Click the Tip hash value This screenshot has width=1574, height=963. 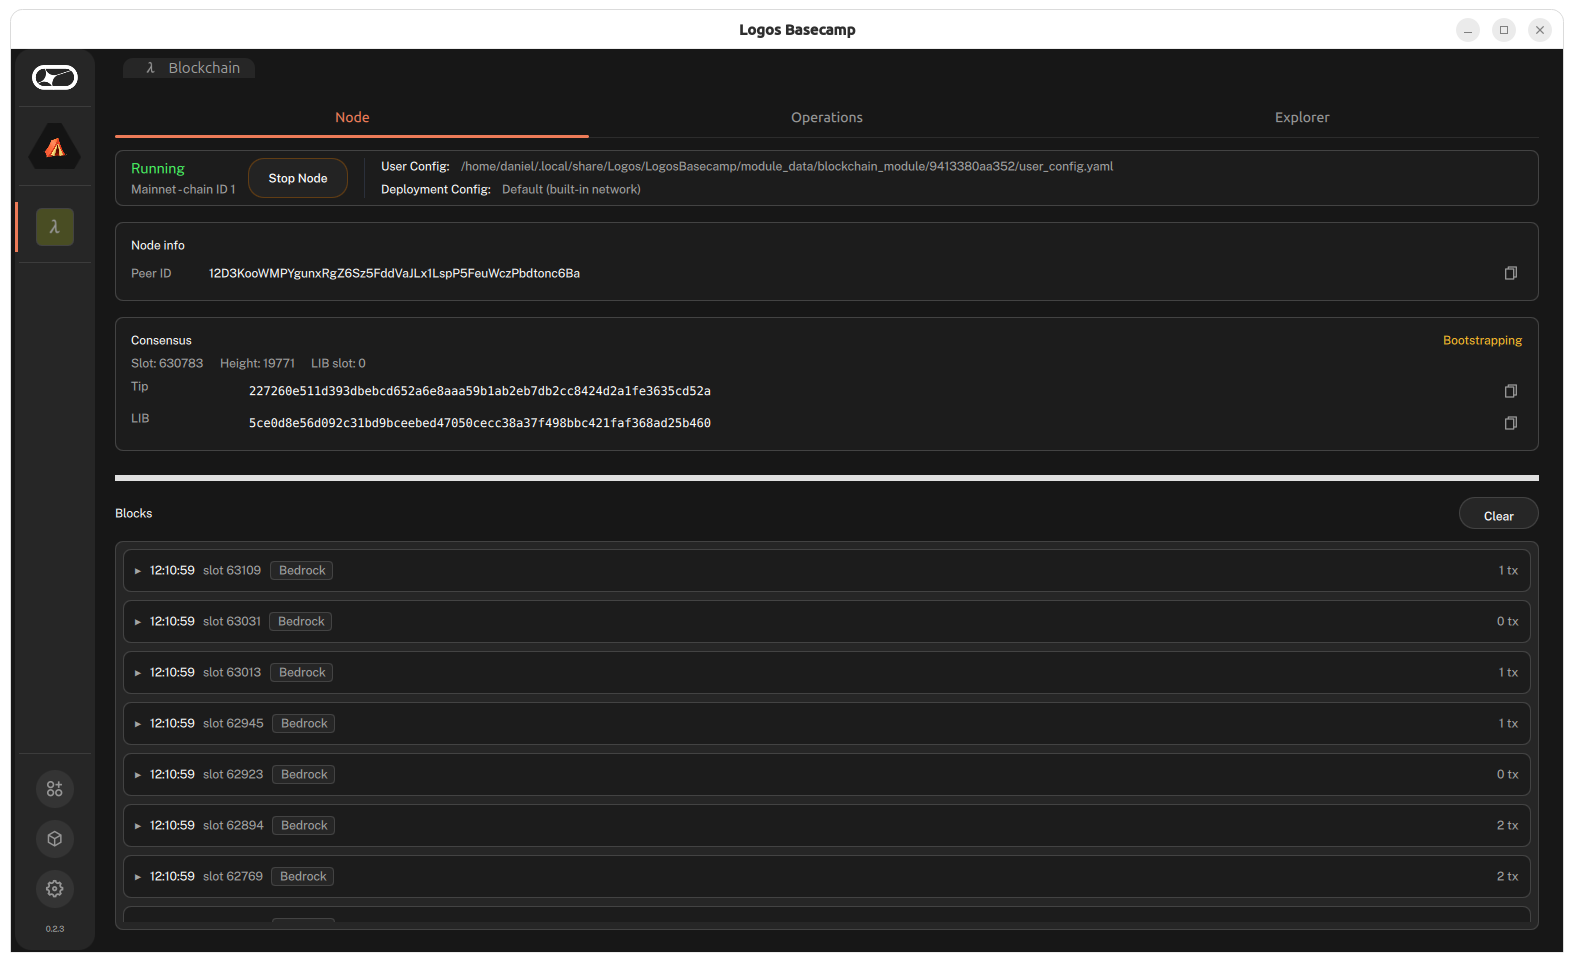[x=480, y=391]
